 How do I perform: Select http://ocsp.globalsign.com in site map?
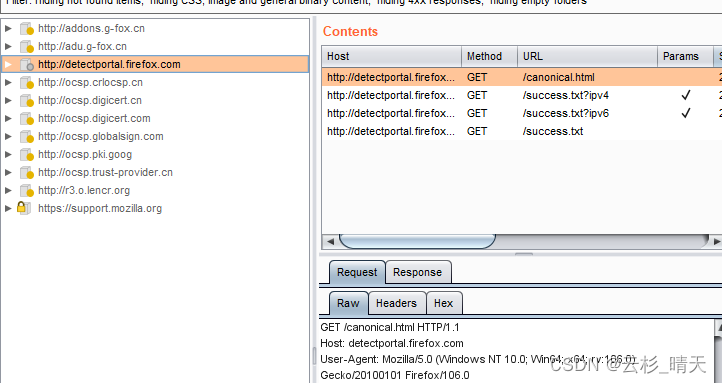tap(101, 136)
